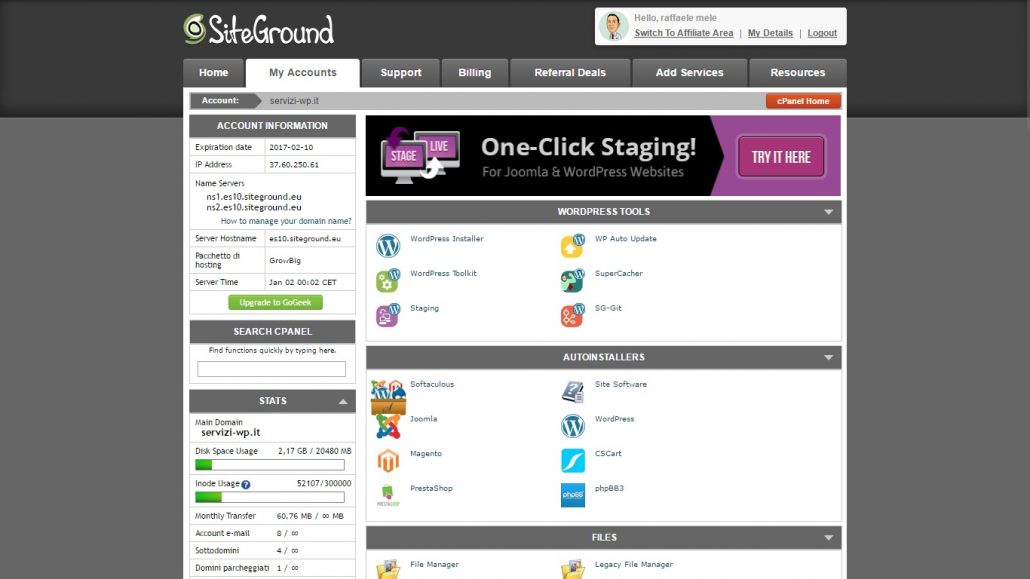Screen dimensions: 1030x579
Task: Collapse the Stats panel
Action: coord(343,401)
